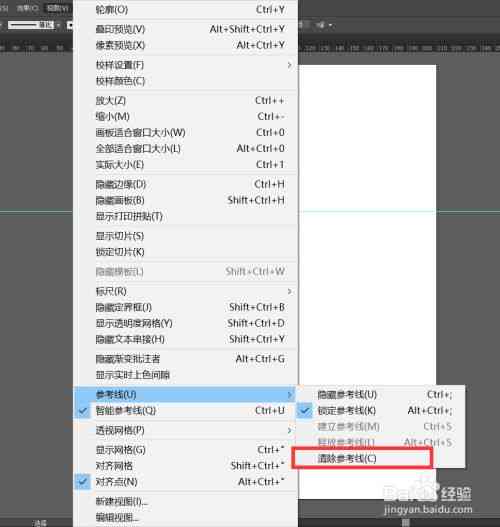The height and width of the screenshot is (527, 500).
Task: Open the stroke profile 等比 dropdown
Action: pyautogui.click(x=34, y=25)
